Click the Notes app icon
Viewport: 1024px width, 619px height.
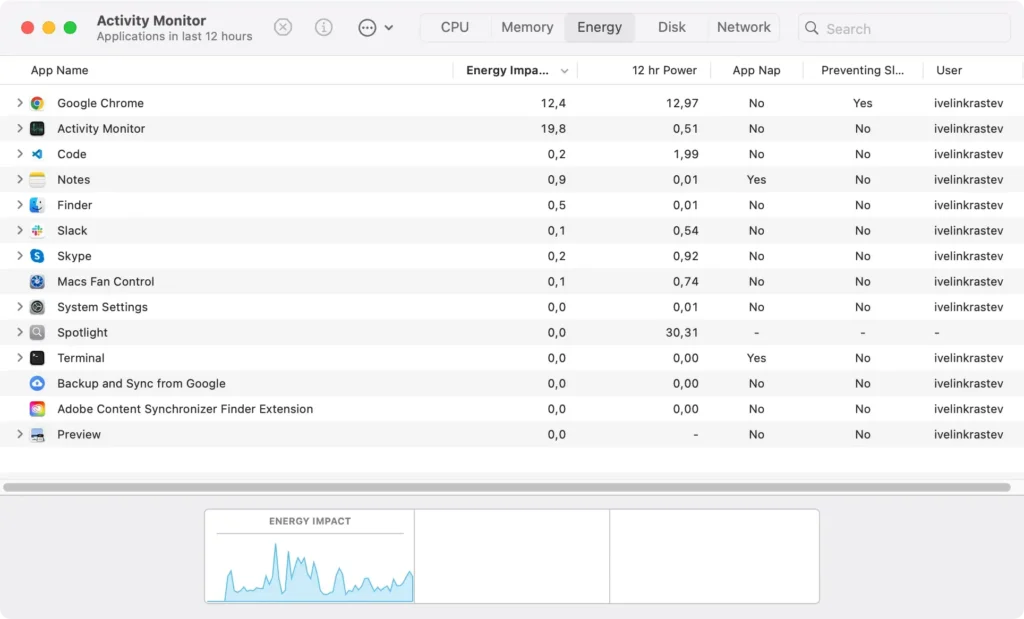point(37,180)
